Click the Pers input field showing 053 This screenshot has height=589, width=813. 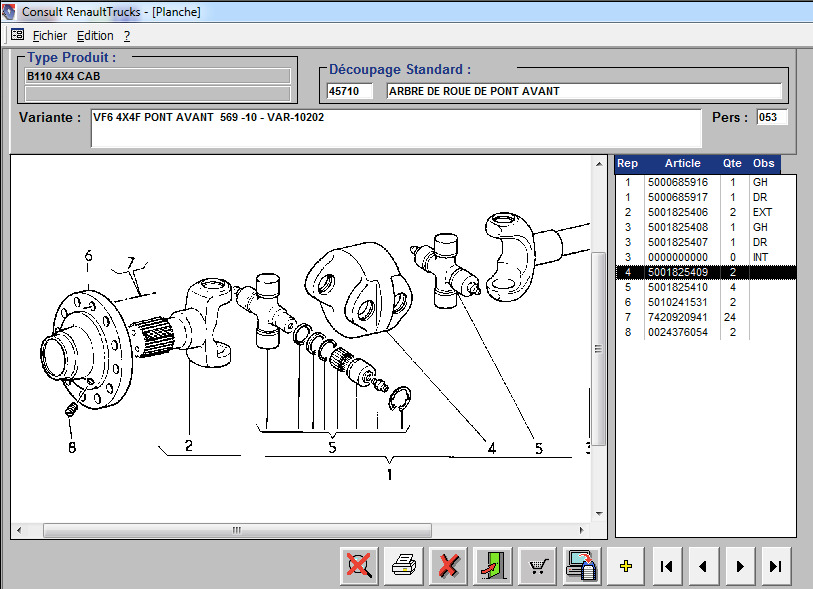pos(771,117)
